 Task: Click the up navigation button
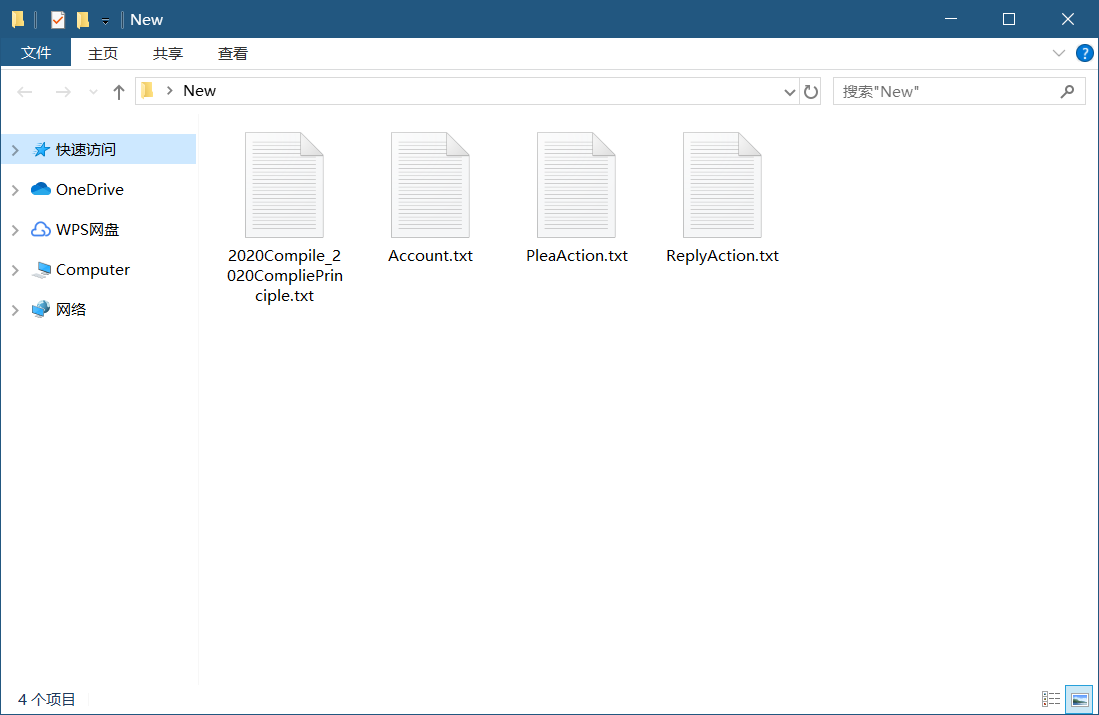117,90
